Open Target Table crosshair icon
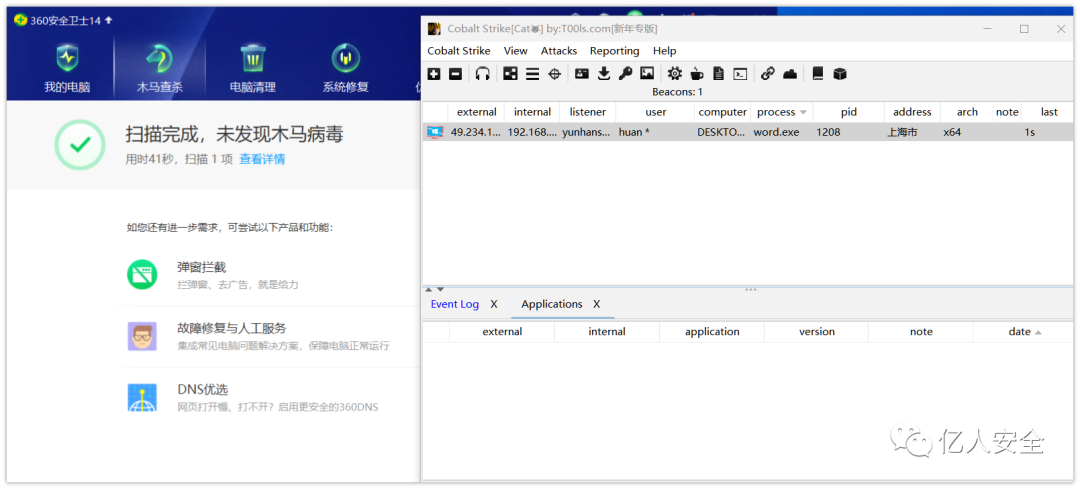This screenshot has width=1080, height=489. (x=554, y=74)
